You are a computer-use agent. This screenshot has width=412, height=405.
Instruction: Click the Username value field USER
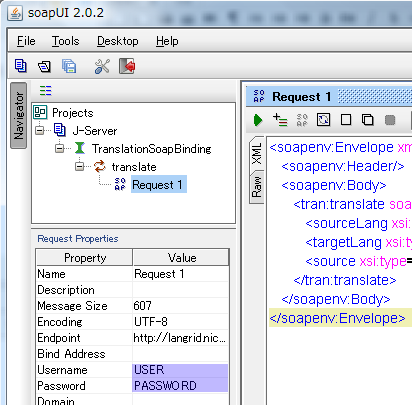click(x=180, y=370)
